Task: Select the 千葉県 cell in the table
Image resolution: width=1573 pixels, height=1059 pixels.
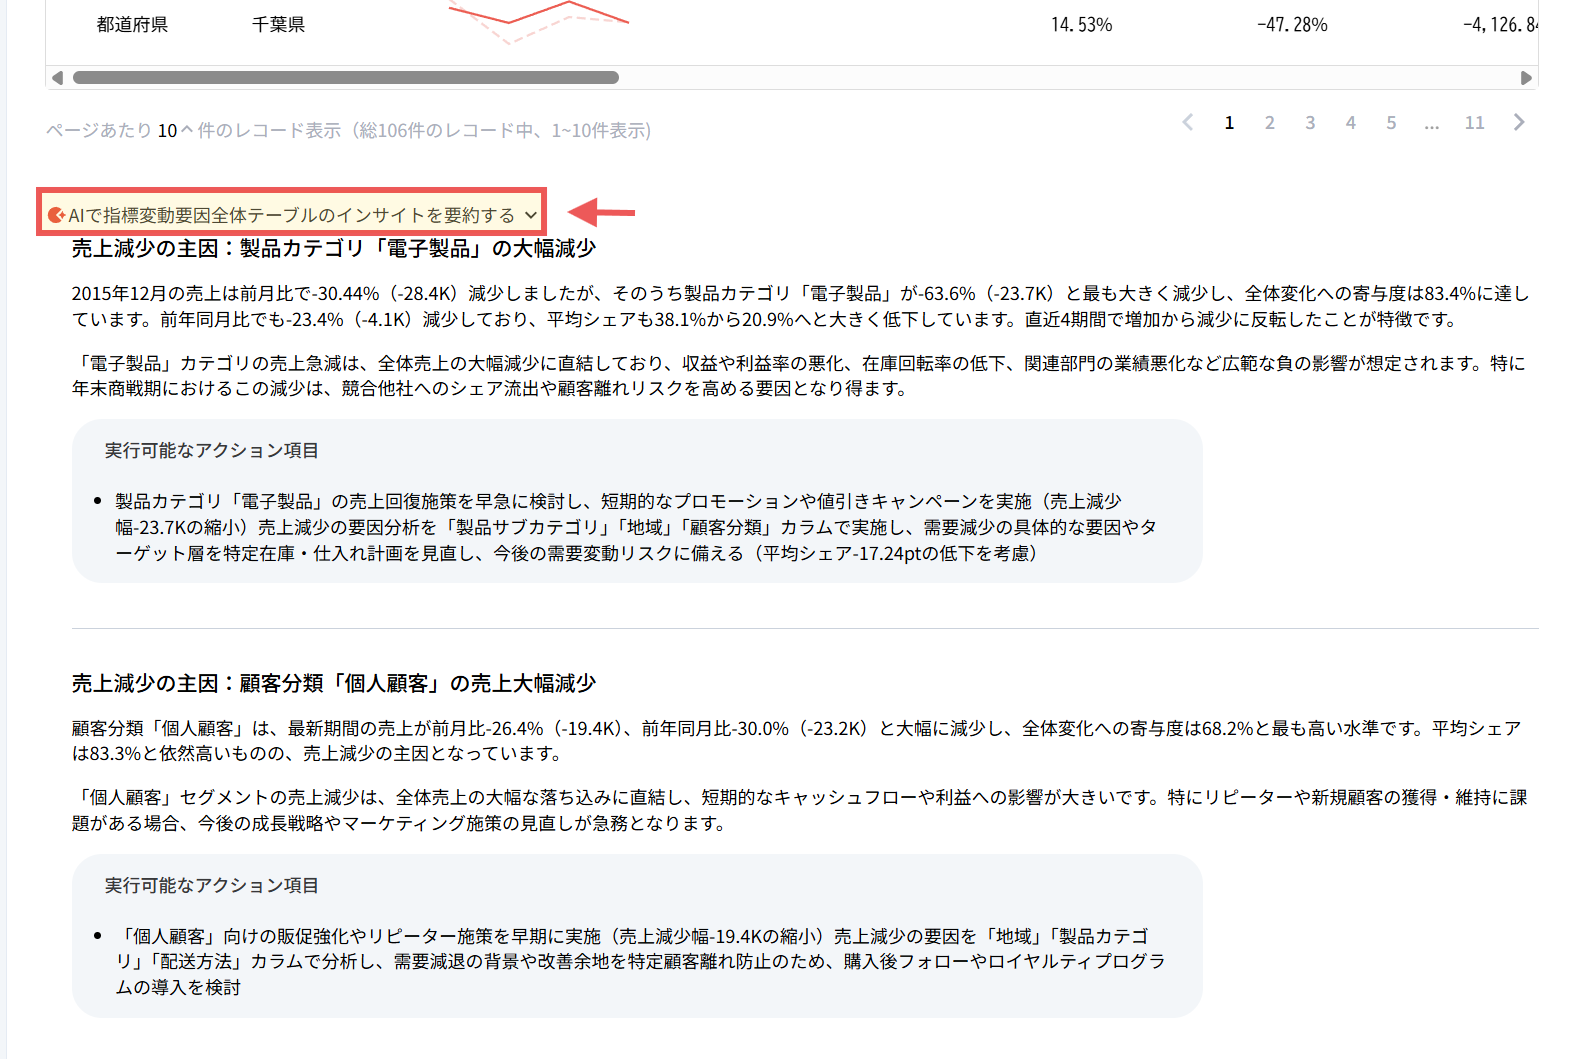Action: pos(278,24)
